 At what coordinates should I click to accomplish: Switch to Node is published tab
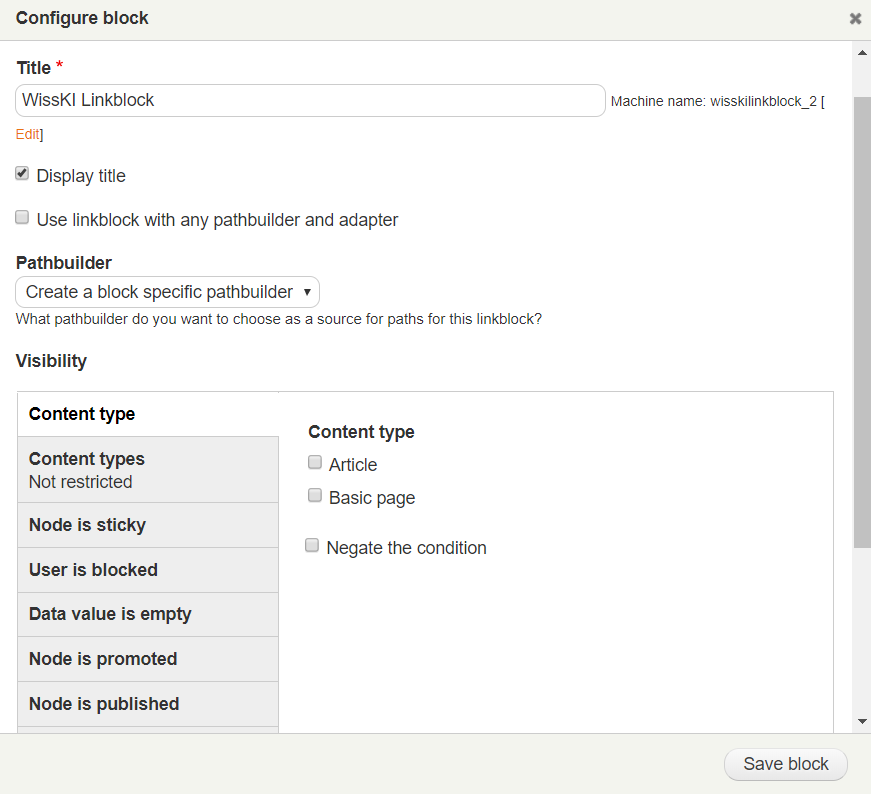148,704
